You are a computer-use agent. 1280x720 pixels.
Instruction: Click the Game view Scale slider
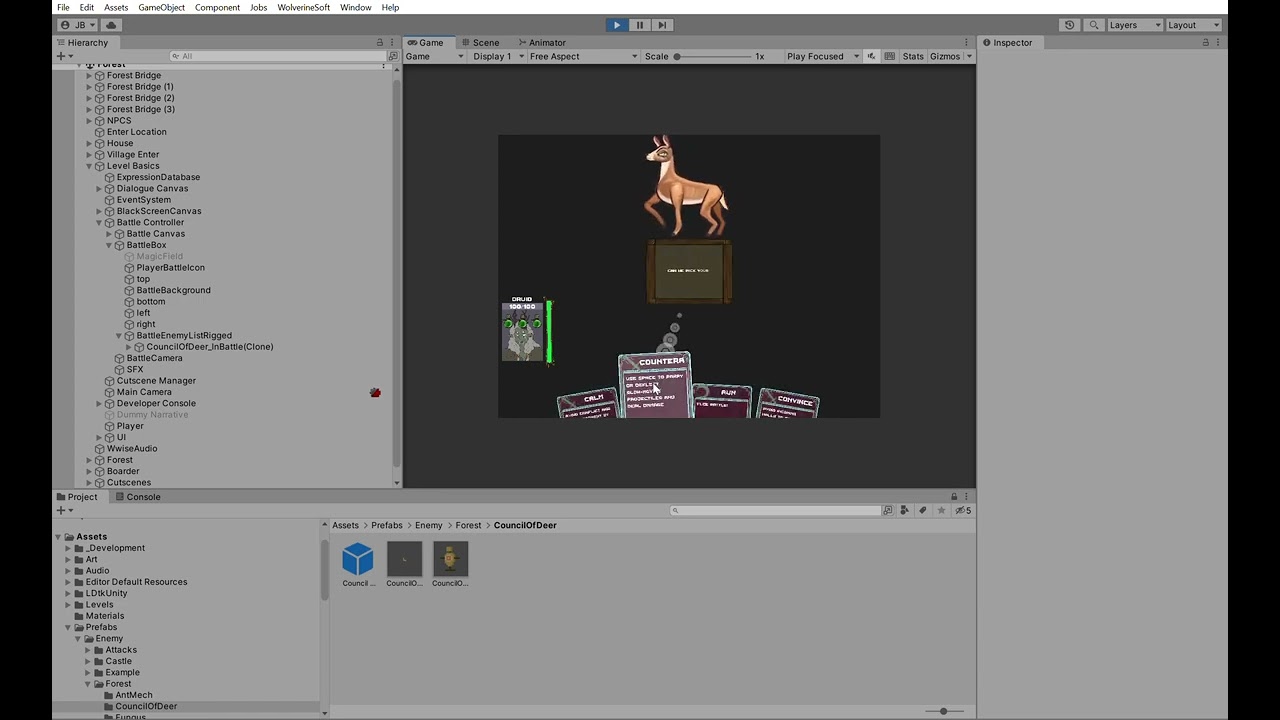pyautogui.click(x=715, y=57)
